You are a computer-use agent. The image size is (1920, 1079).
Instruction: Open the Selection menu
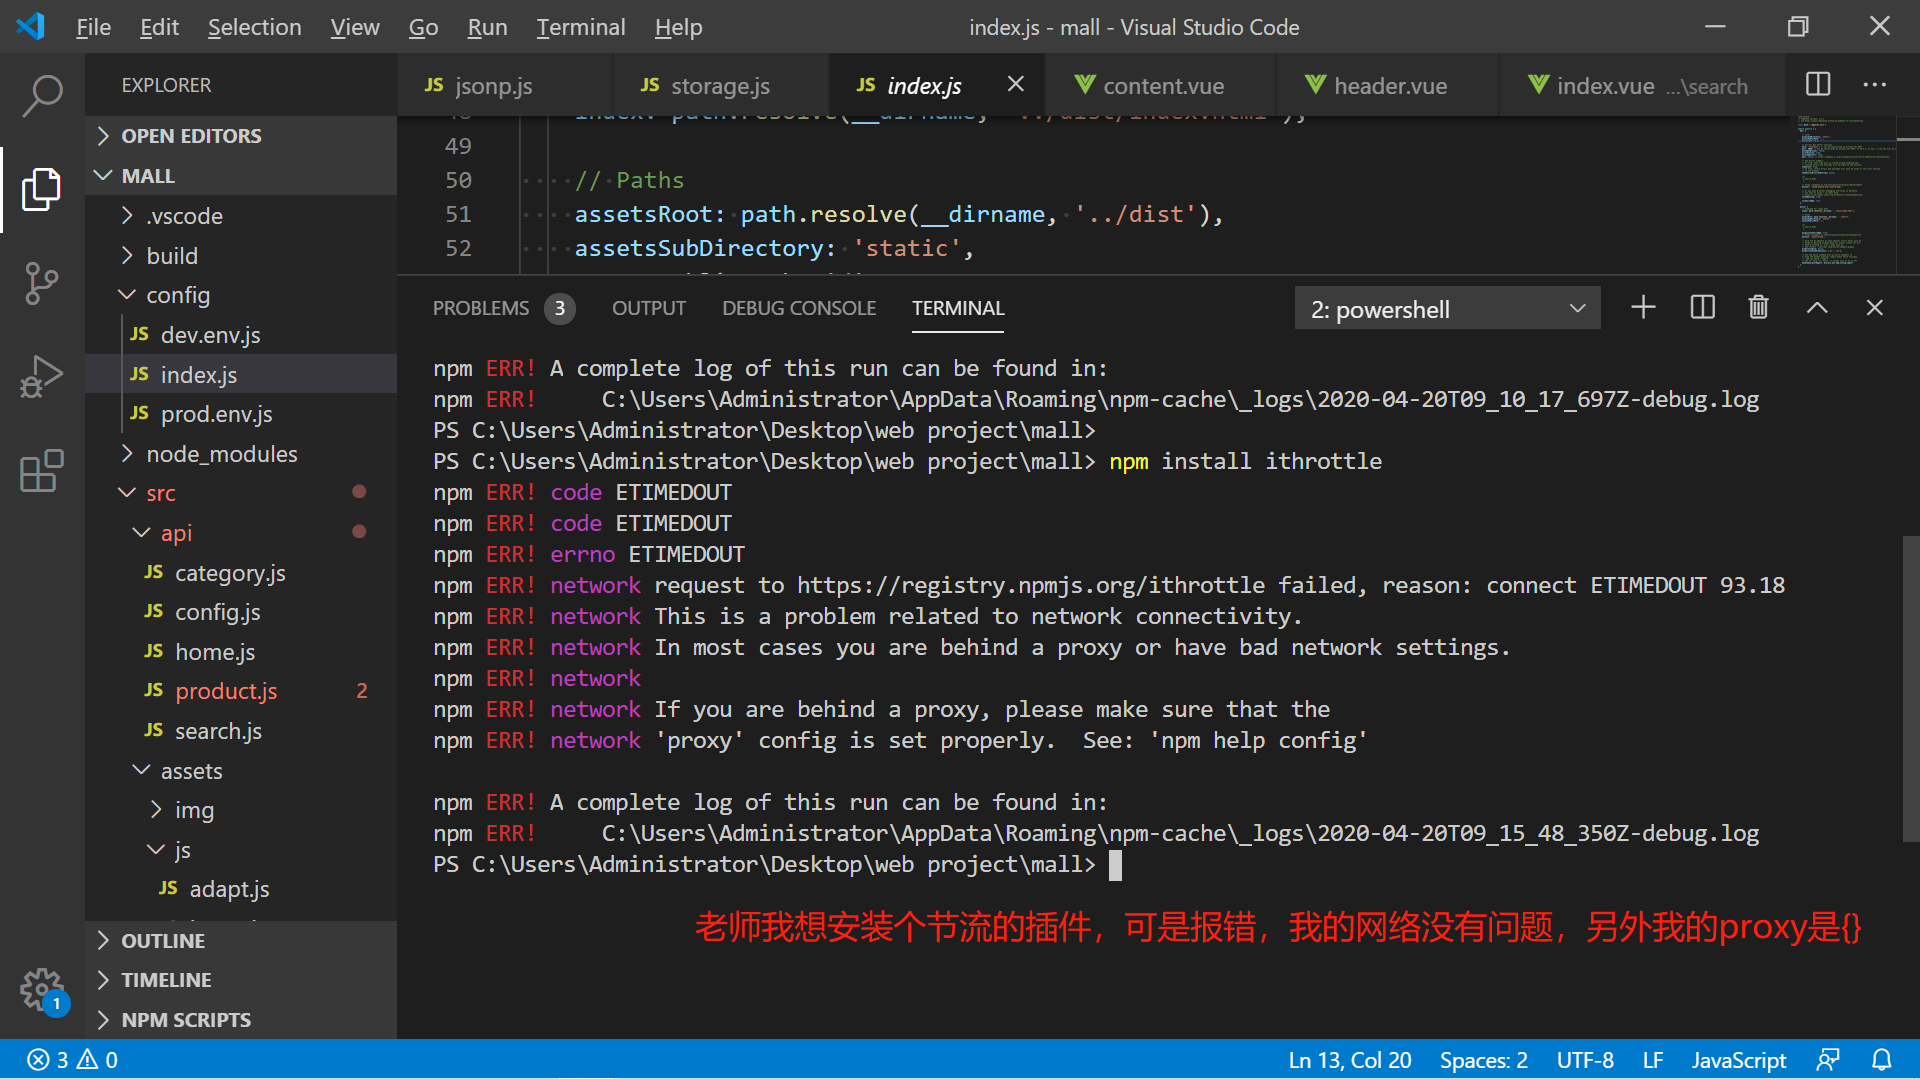click(254, 27)
